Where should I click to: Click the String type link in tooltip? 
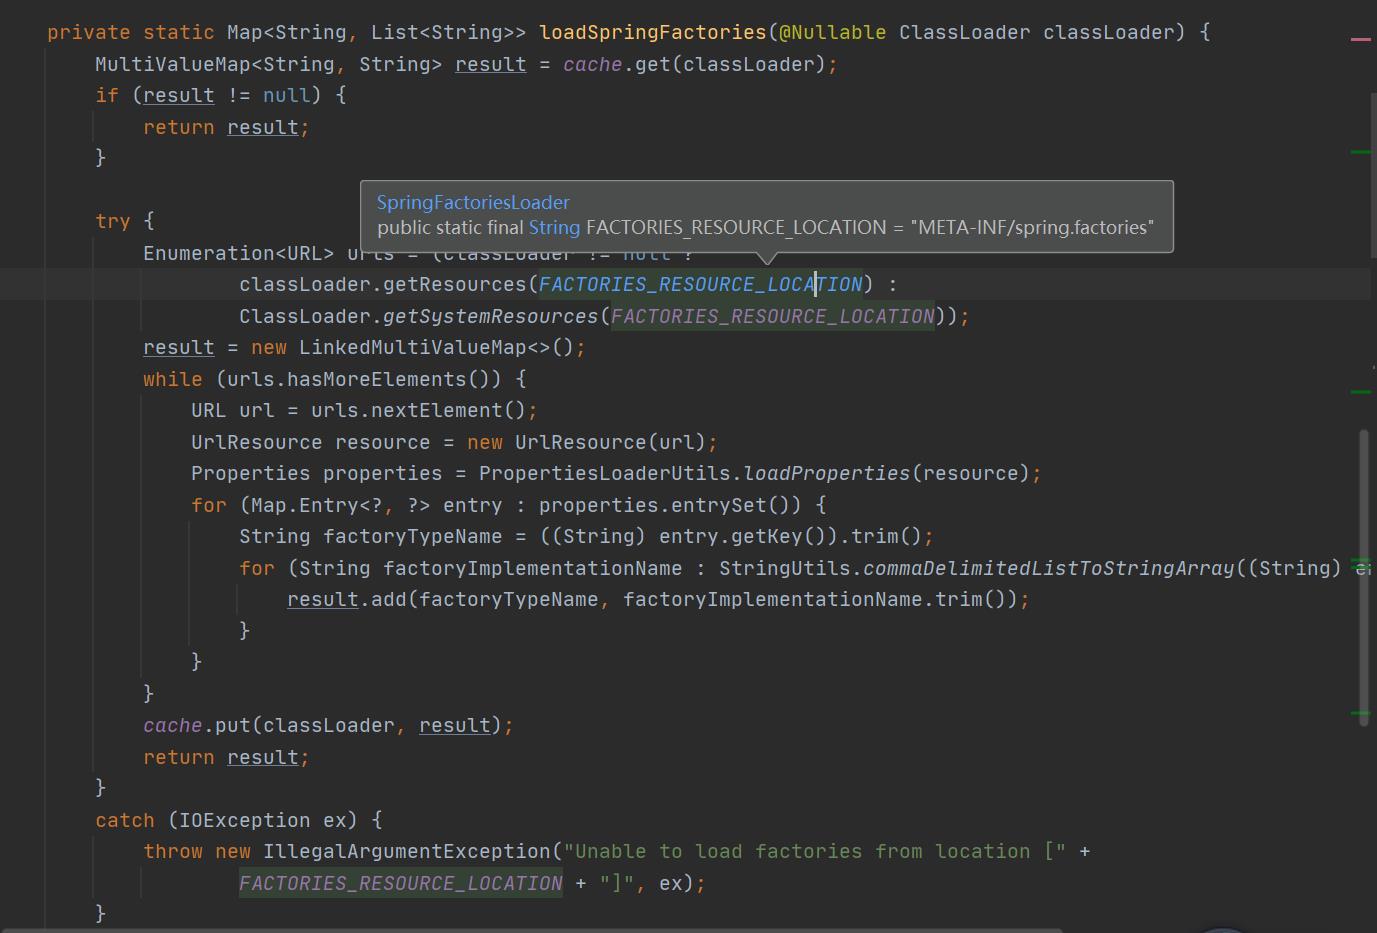(554, 227)
